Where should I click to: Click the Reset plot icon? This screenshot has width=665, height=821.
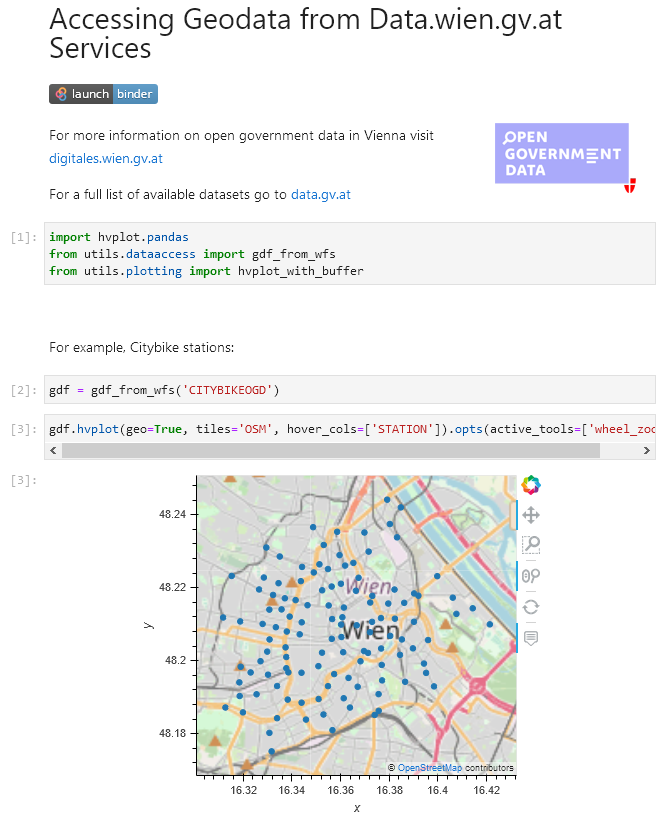click(x=531, y=606)
